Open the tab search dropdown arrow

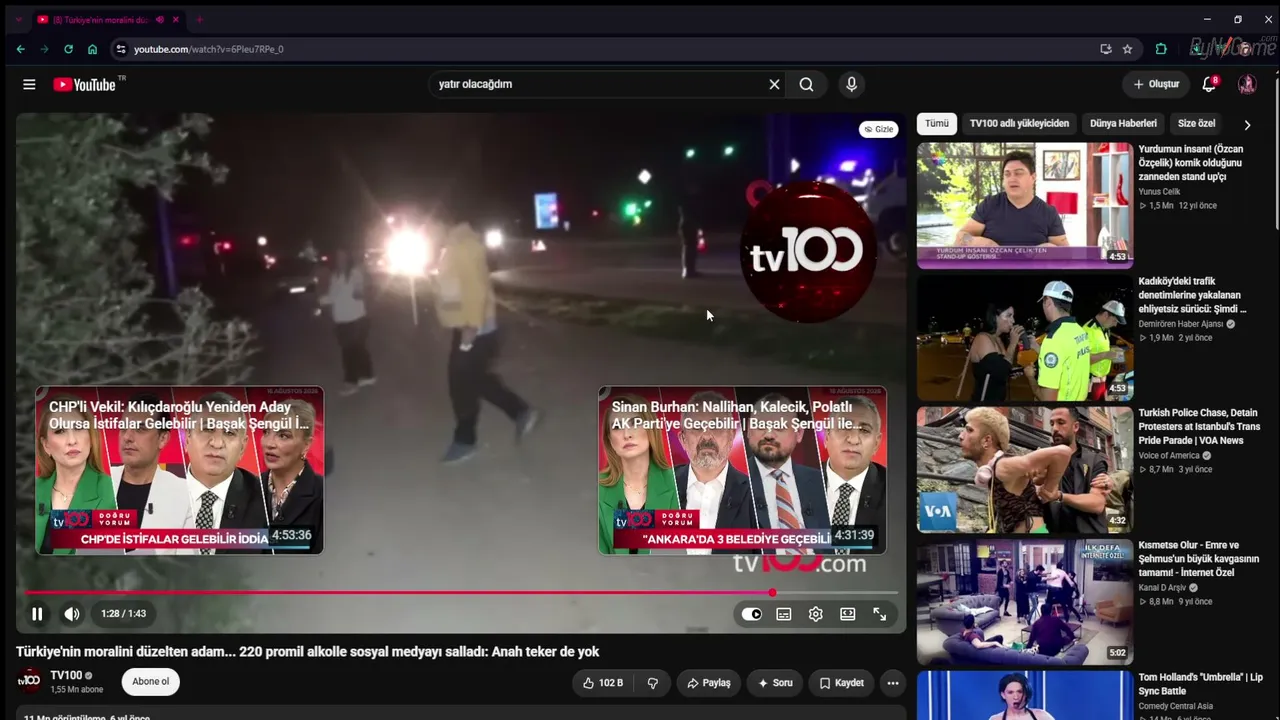(x=18, y=20)
